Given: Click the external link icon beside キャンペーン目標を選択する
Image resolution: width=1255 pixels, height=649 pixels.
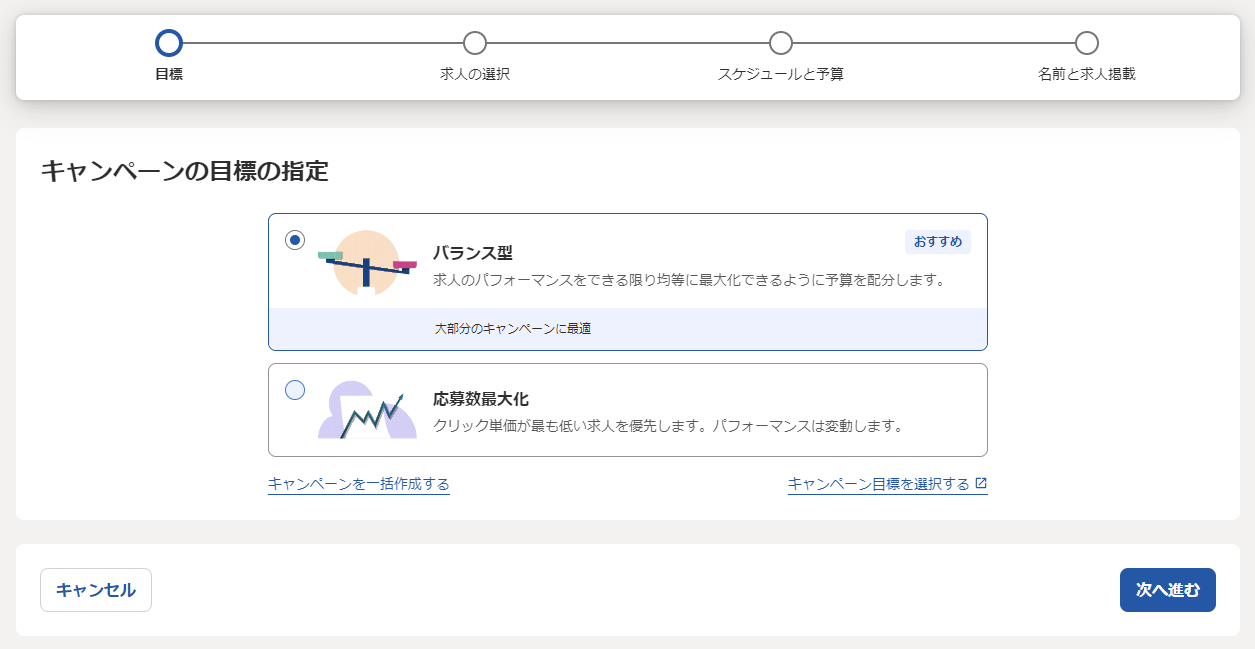Looking at the screenshot, I should pyautogui.click(x=981, y=483).
